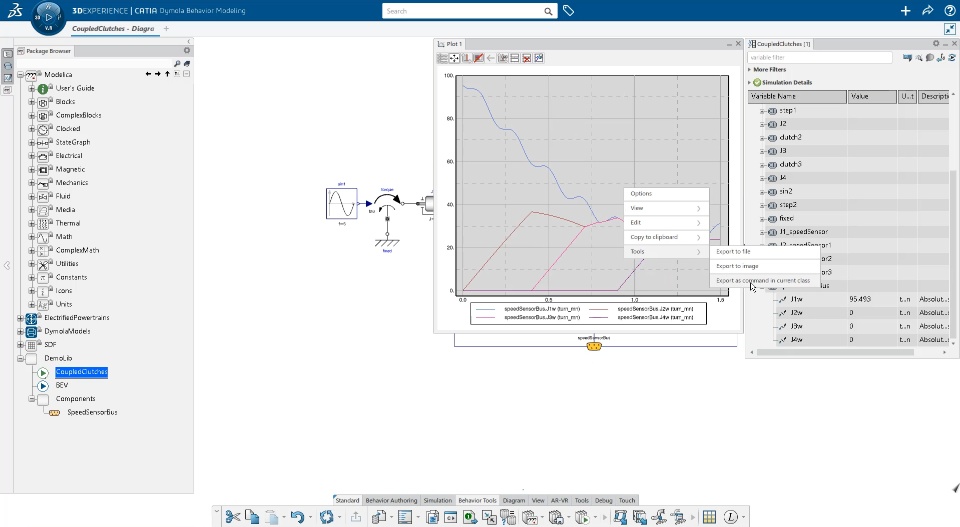
Task: Expand the Electrical package node
Action: [32, 155]
